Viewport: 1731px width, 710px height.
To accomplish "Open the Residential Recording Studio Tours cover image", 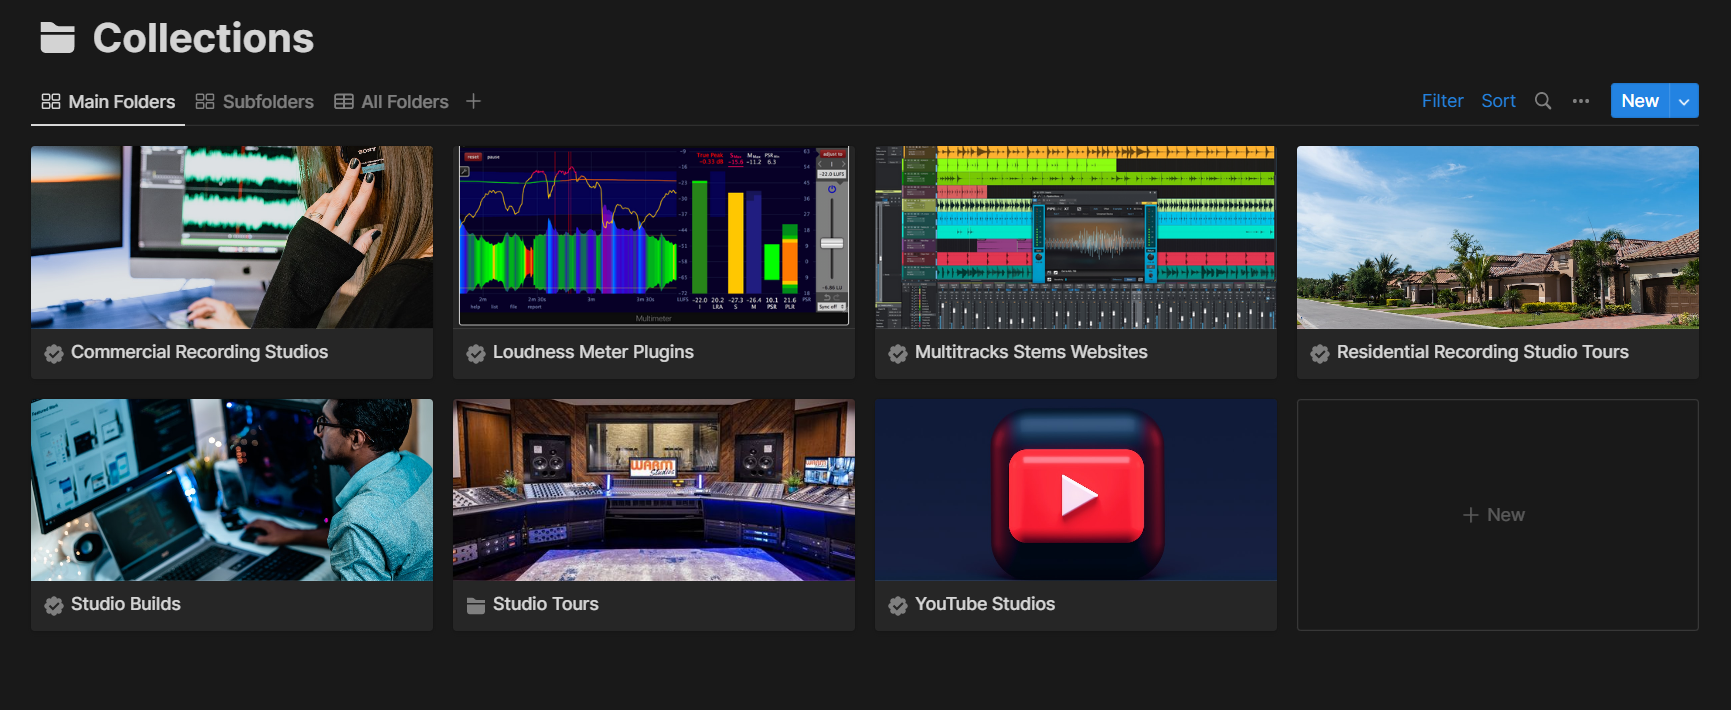I will point(1498,237).
